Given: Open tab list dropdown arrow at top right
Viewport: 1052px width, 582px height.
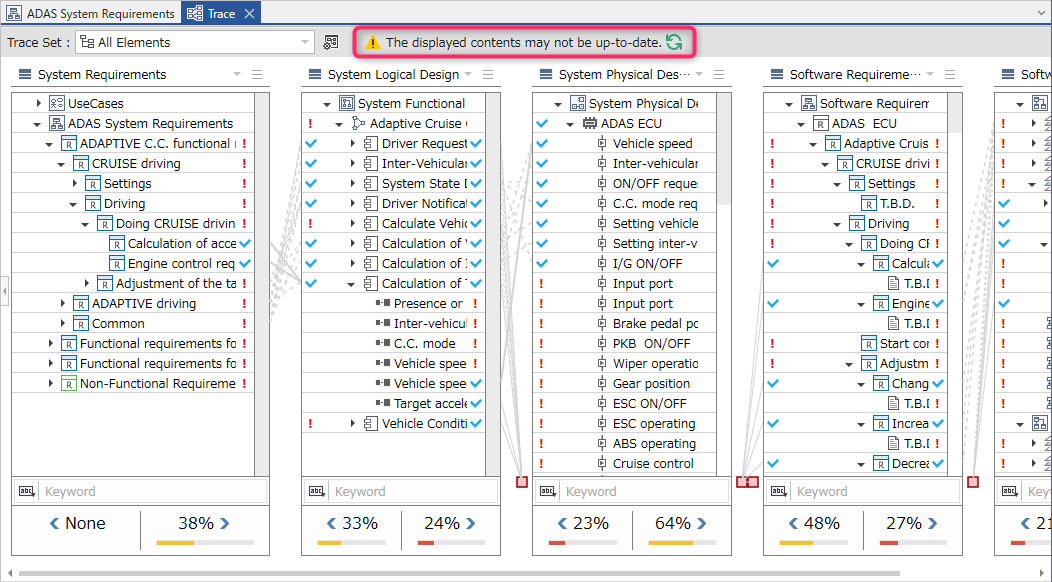Looking at the screenshot, I should (x=1041, y=13).
